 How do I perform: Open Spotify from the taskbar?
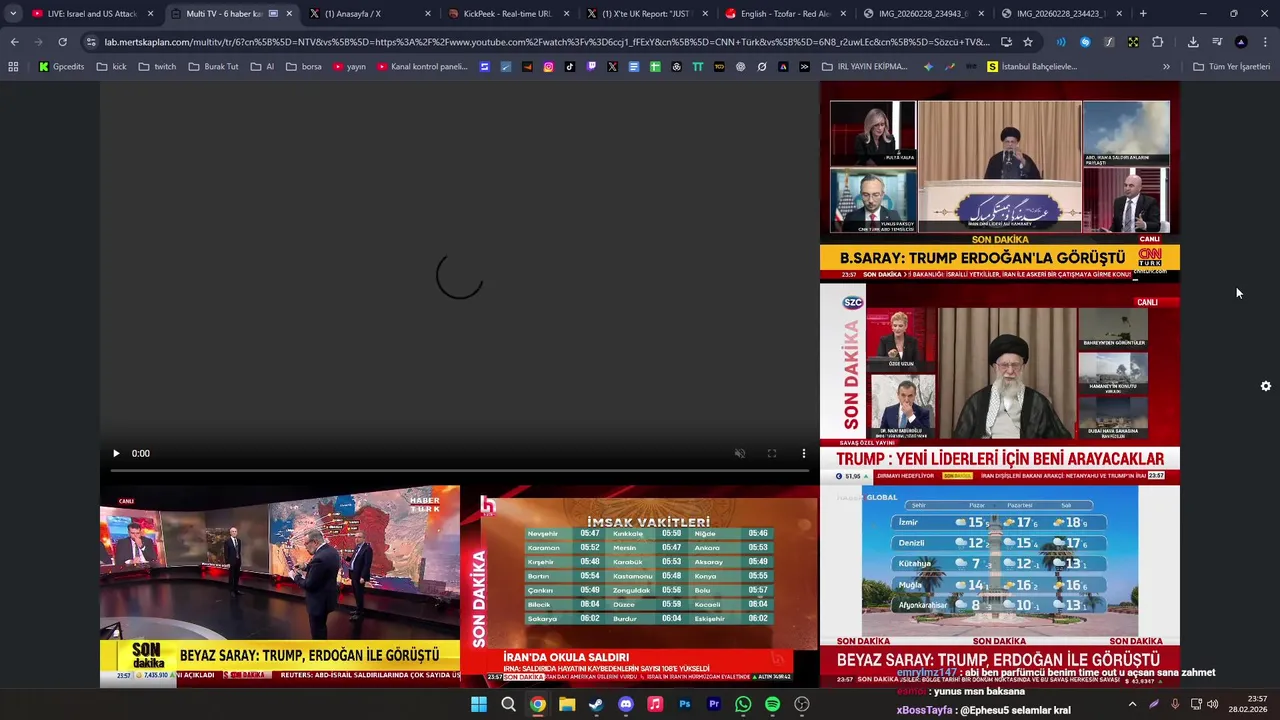coord(772,705)
